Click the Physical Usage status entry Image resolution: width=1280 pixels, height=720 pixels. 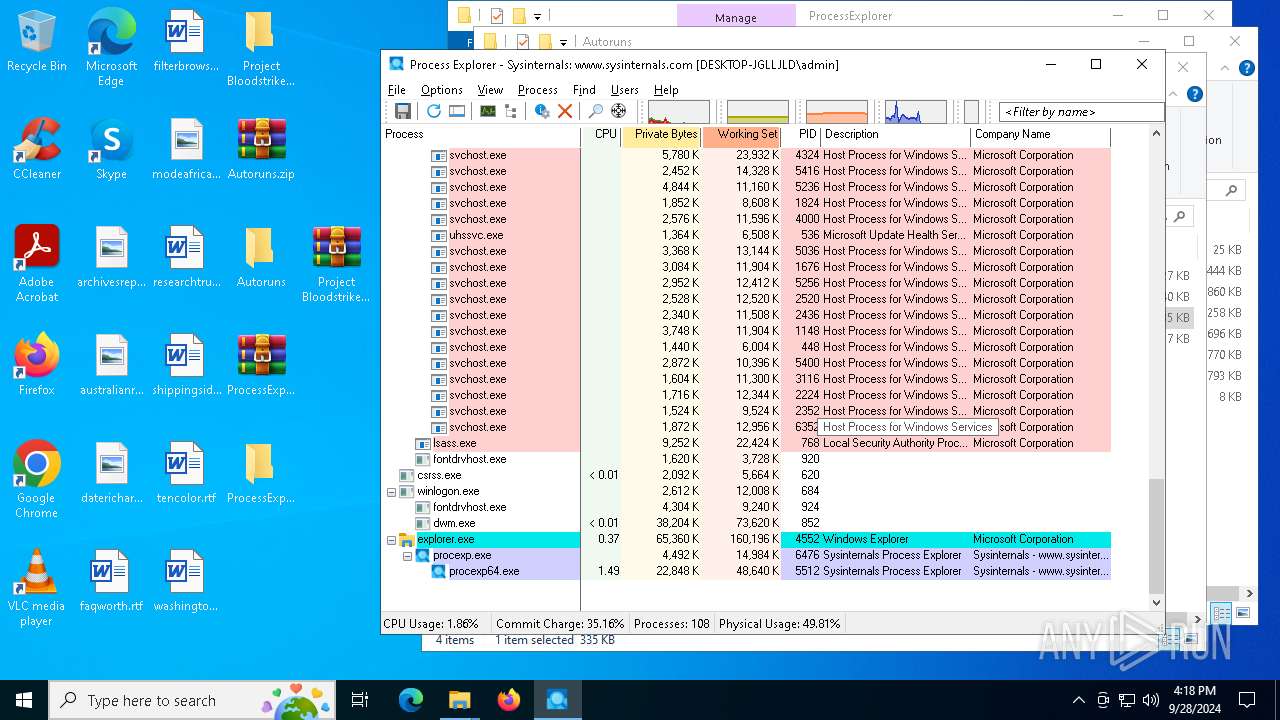click(x=779, y=623)
